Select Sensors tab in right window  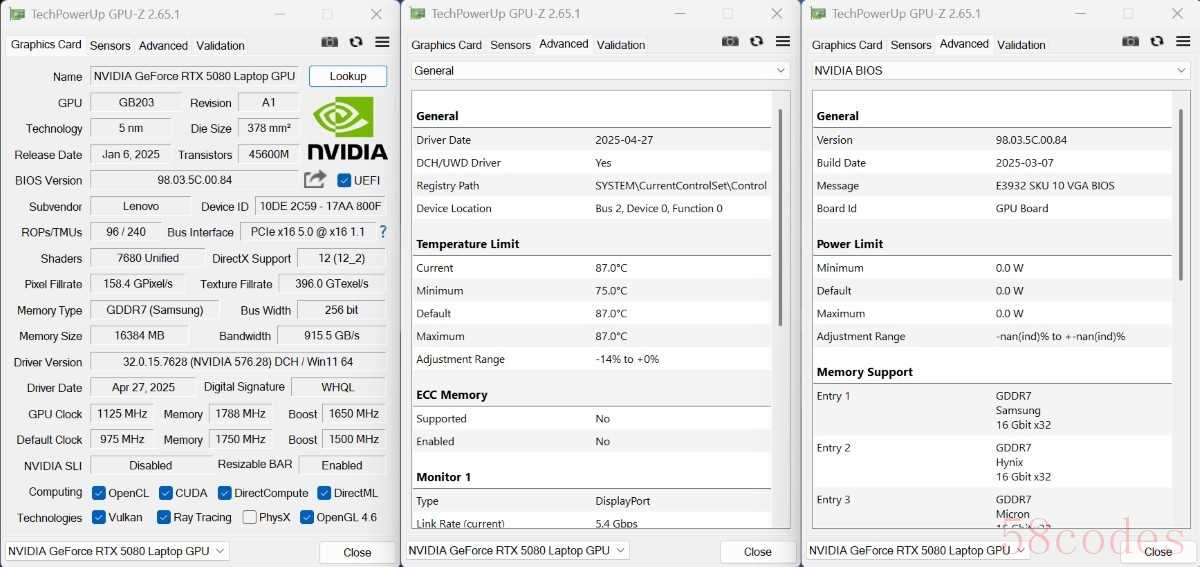[911, 45]
